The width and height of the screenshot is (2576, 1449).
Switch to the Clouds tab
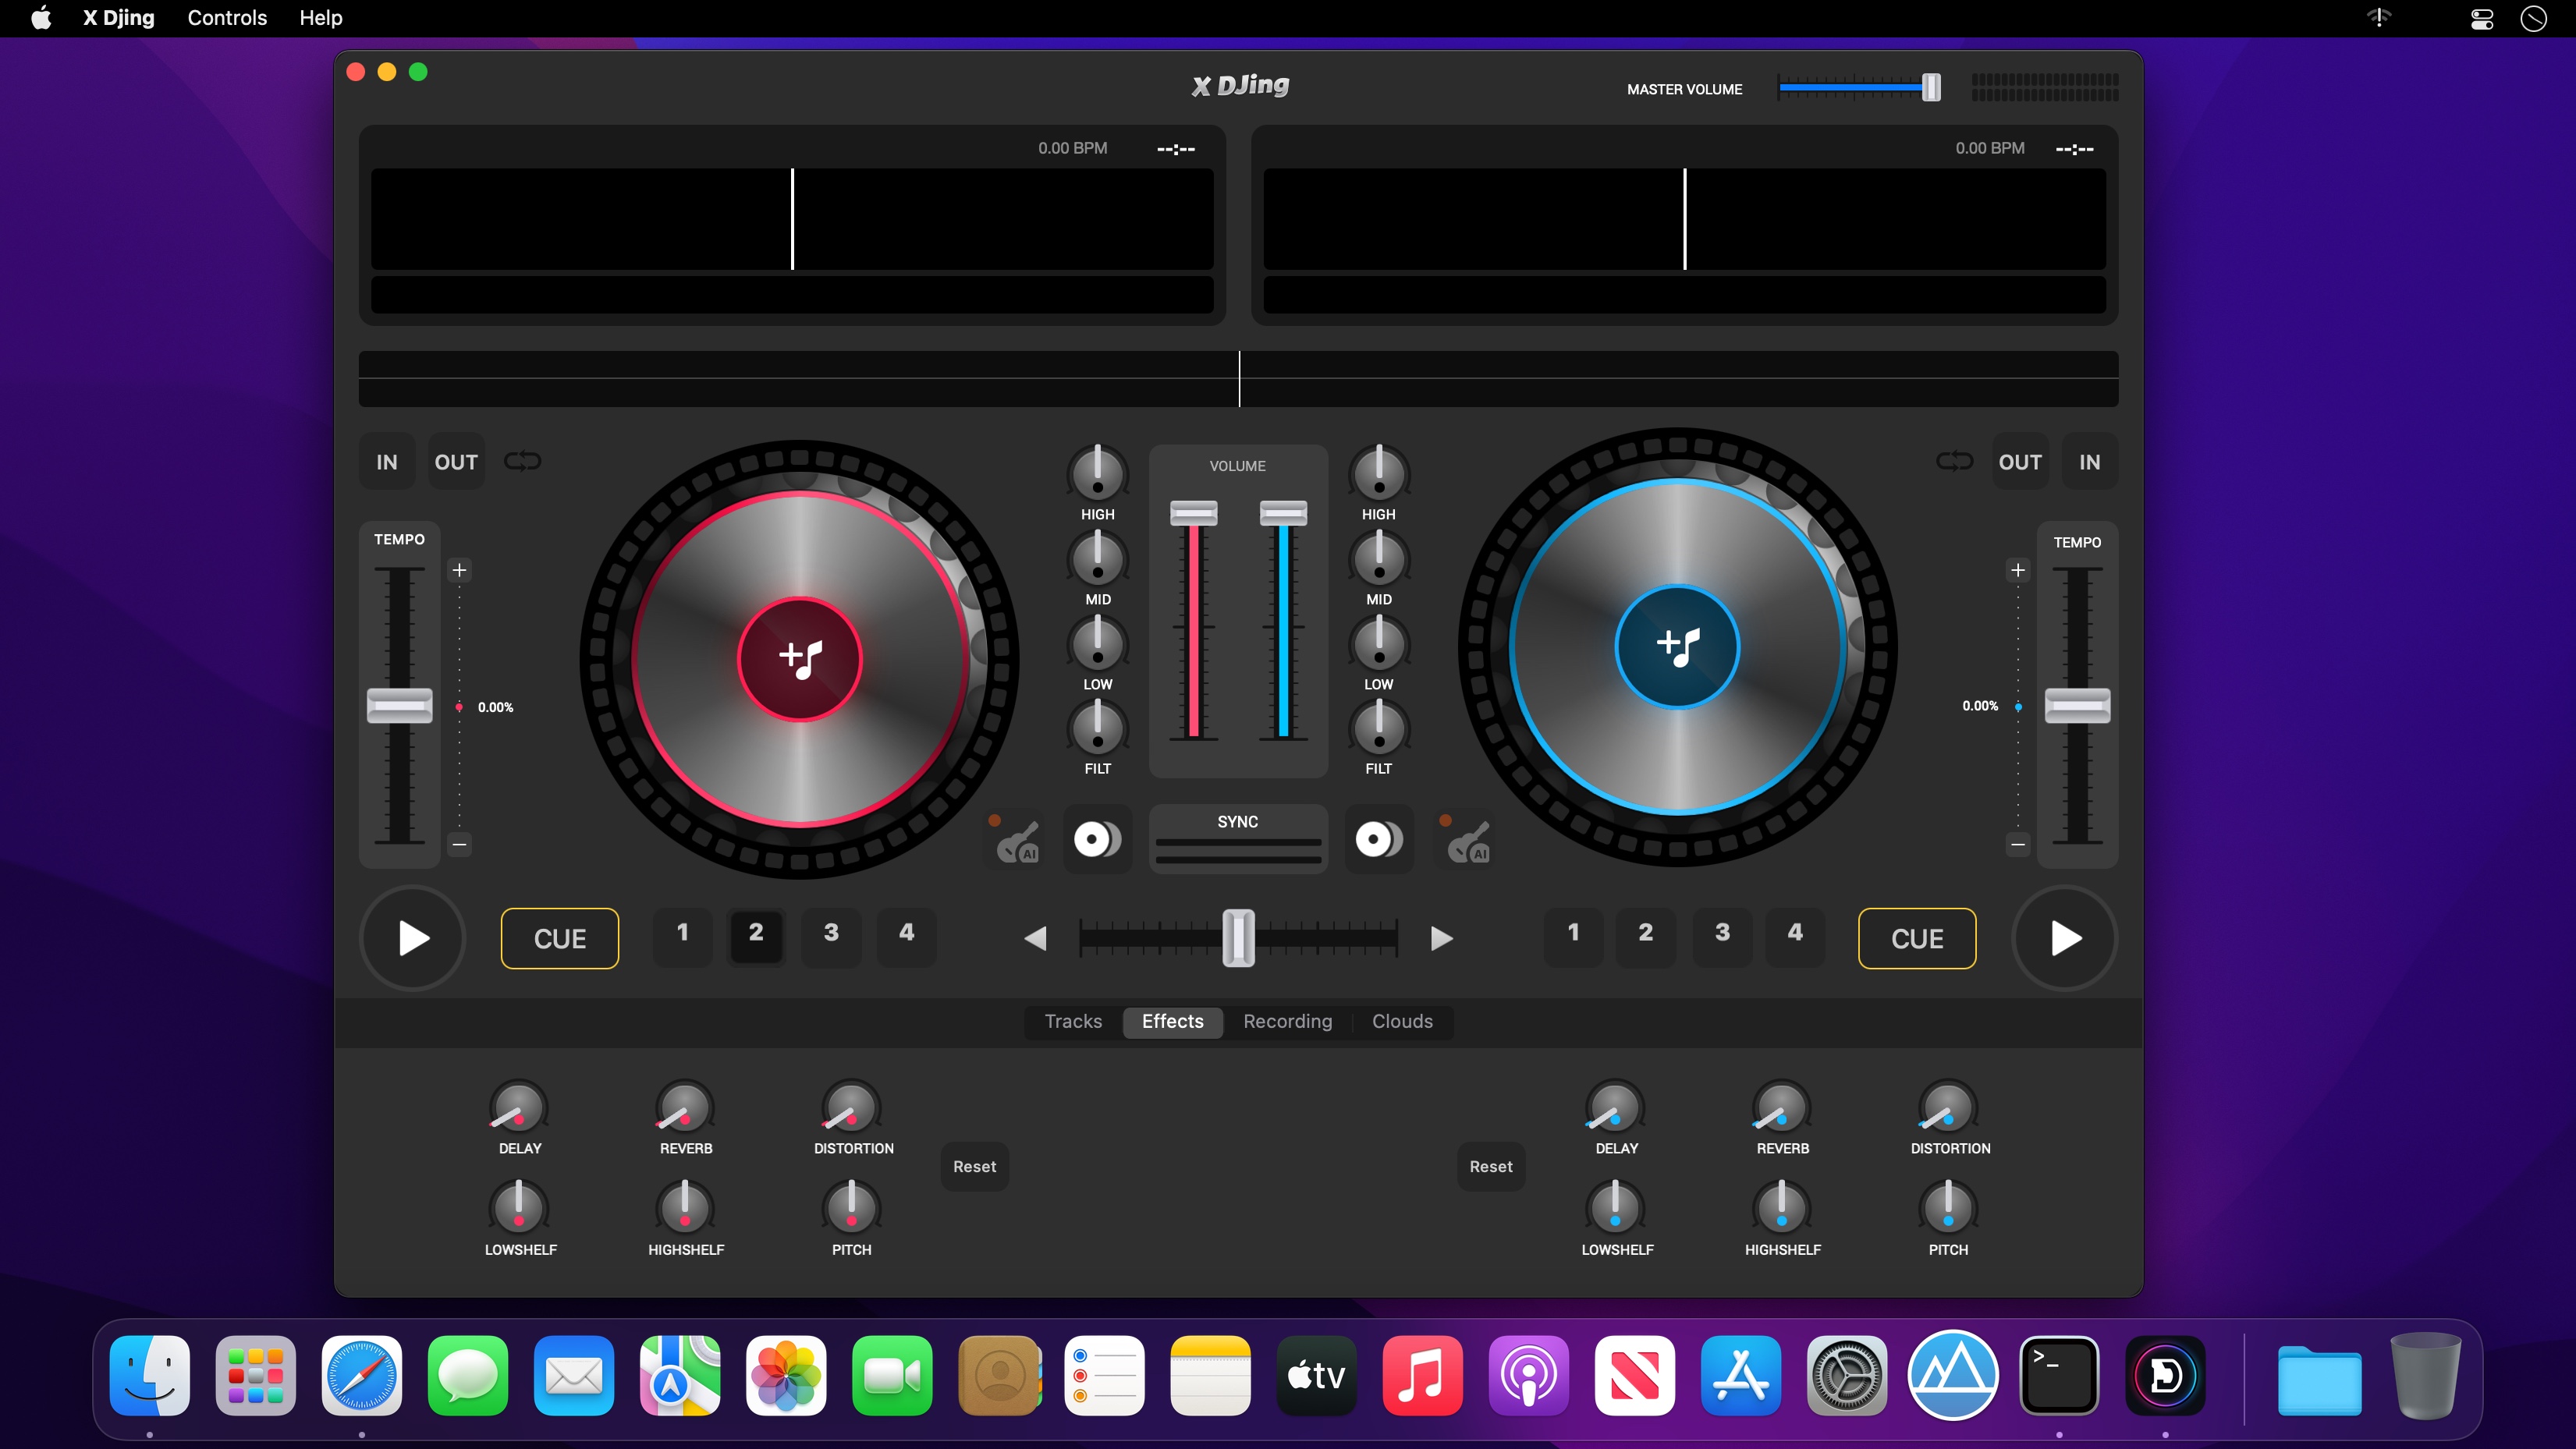coord(1402,1021)
